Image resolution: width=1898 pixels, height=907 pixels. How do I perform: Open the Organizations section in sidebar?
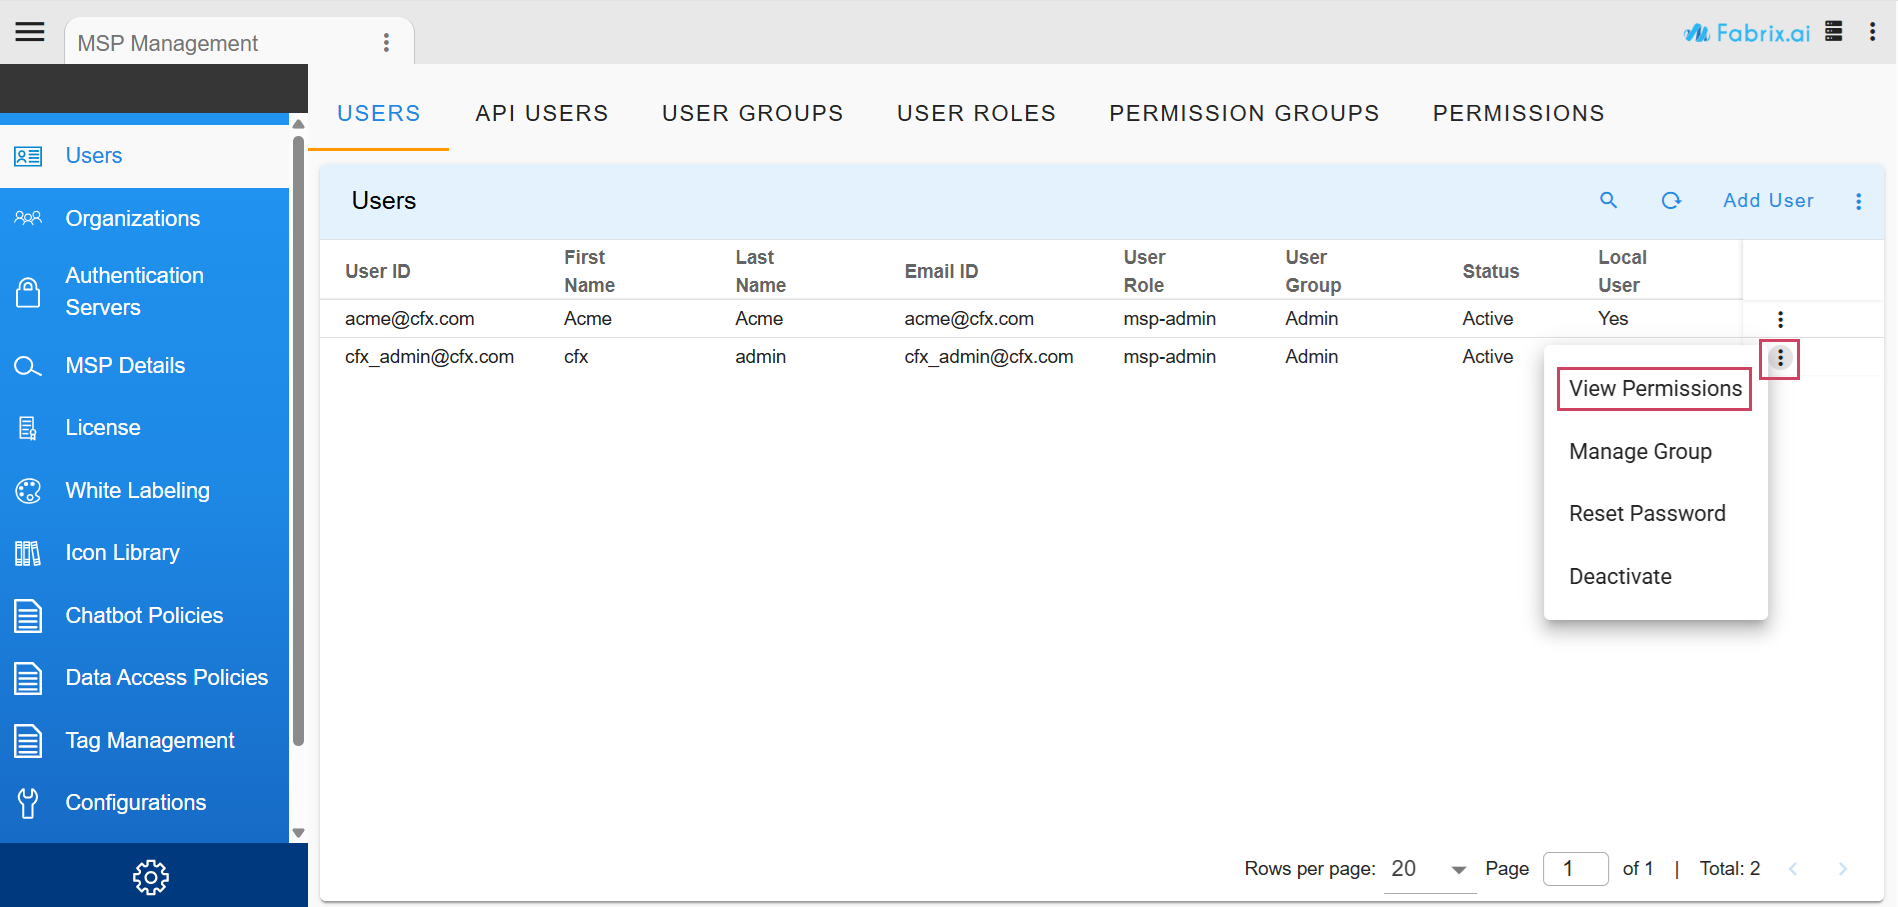pos(131,218)
